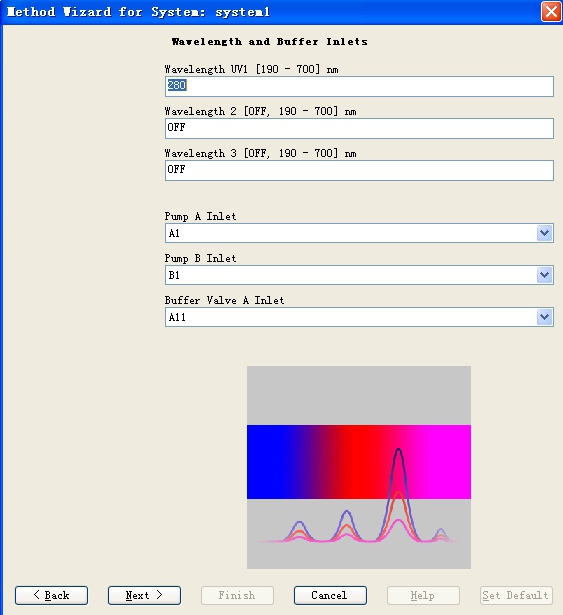
Task: Cancel the Method Wizard
Action: click(x=330, y=595)
